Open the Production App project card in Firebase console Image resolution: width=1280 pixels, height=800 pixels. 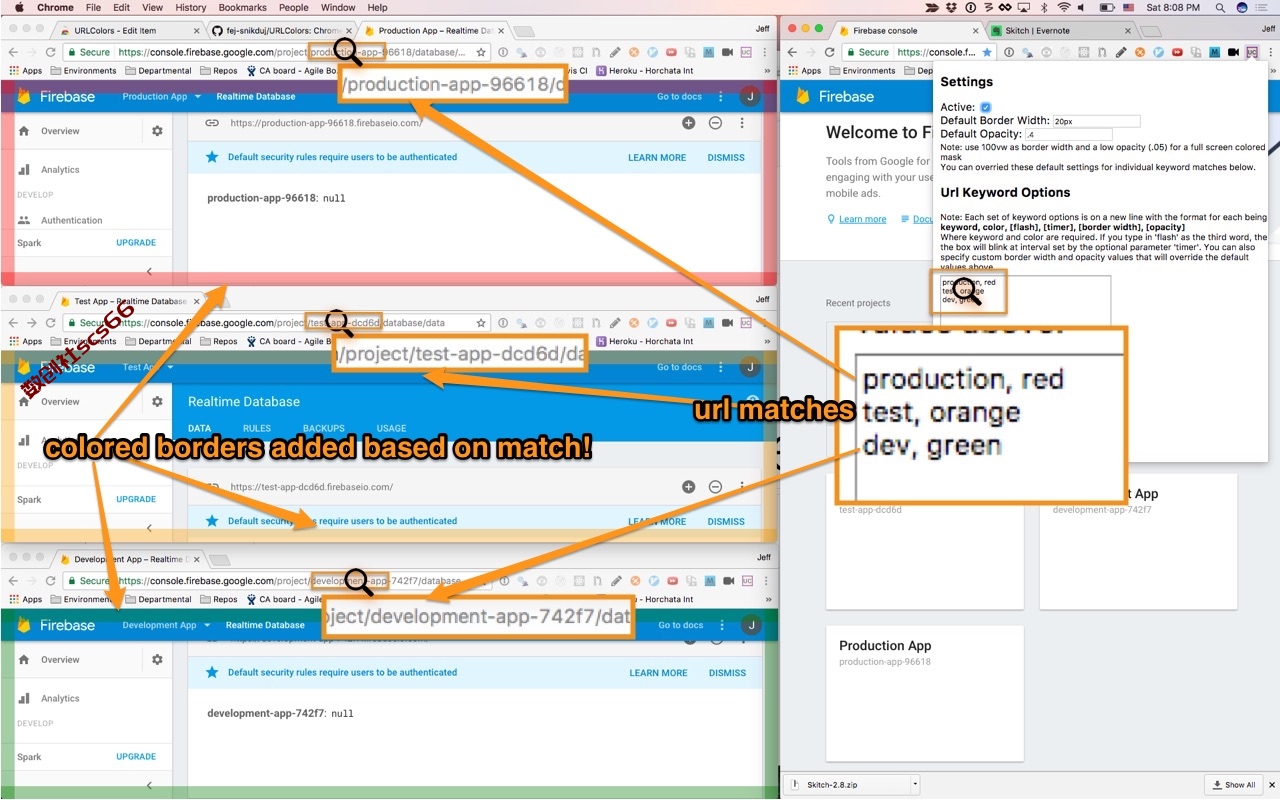click(925, 694)
